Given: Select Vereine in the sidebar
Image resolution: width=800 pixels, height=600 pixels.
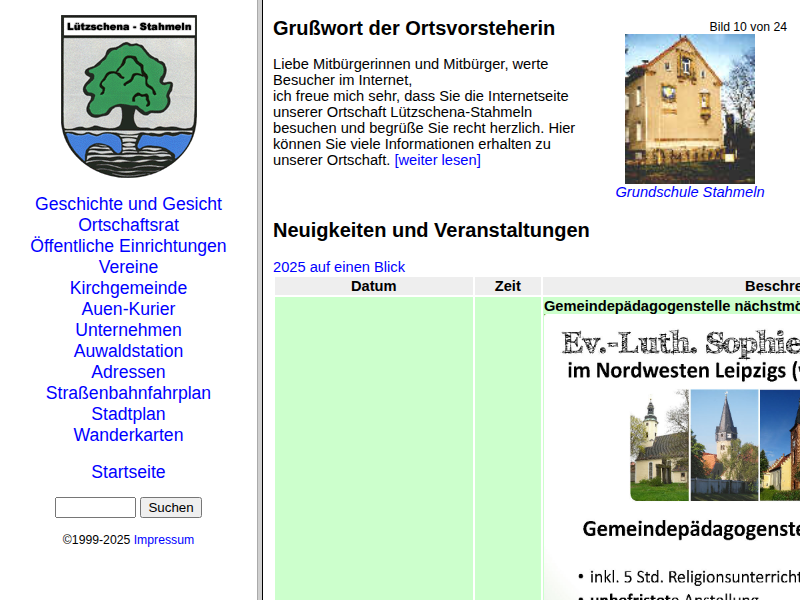Looking at the screenshot, I should [x=128, y=267].
